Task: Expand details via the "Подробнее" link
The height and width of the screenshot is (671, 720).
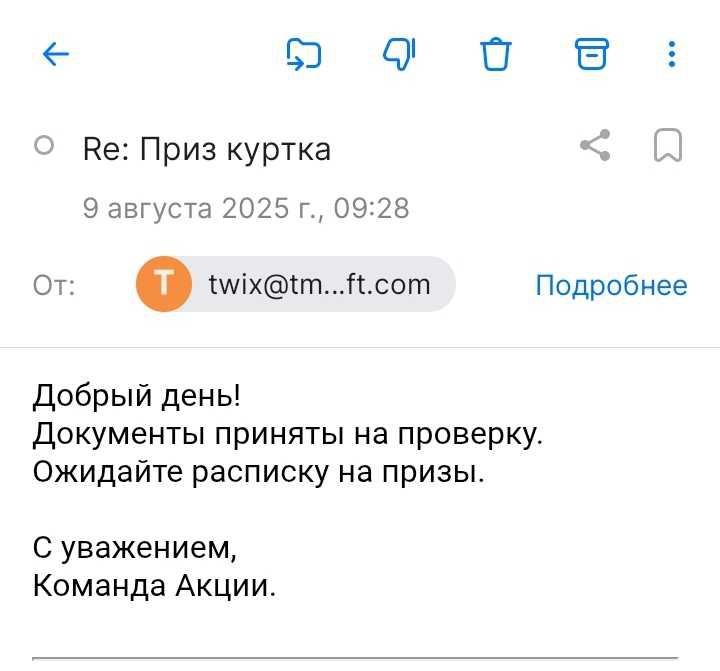Action: (611, 286)
